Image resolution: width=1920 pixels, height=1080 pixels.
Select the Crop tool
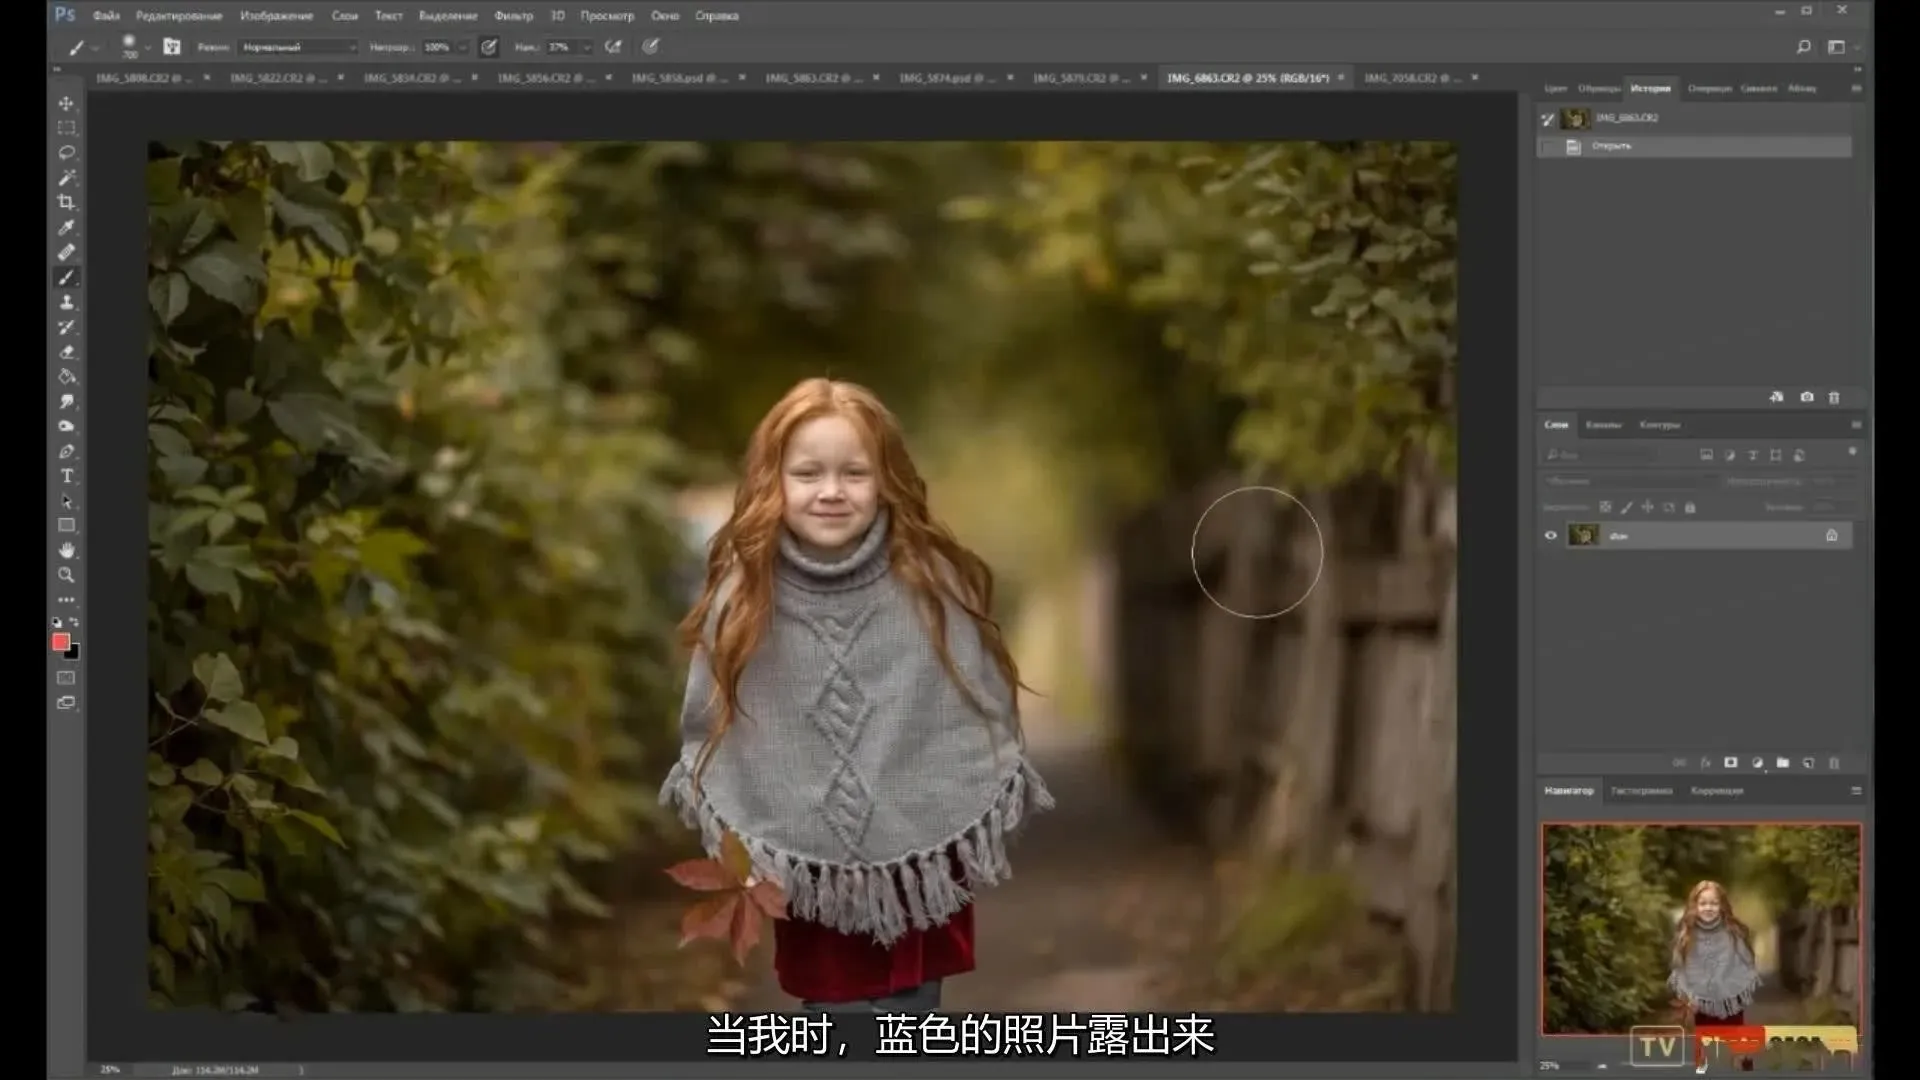66,202
